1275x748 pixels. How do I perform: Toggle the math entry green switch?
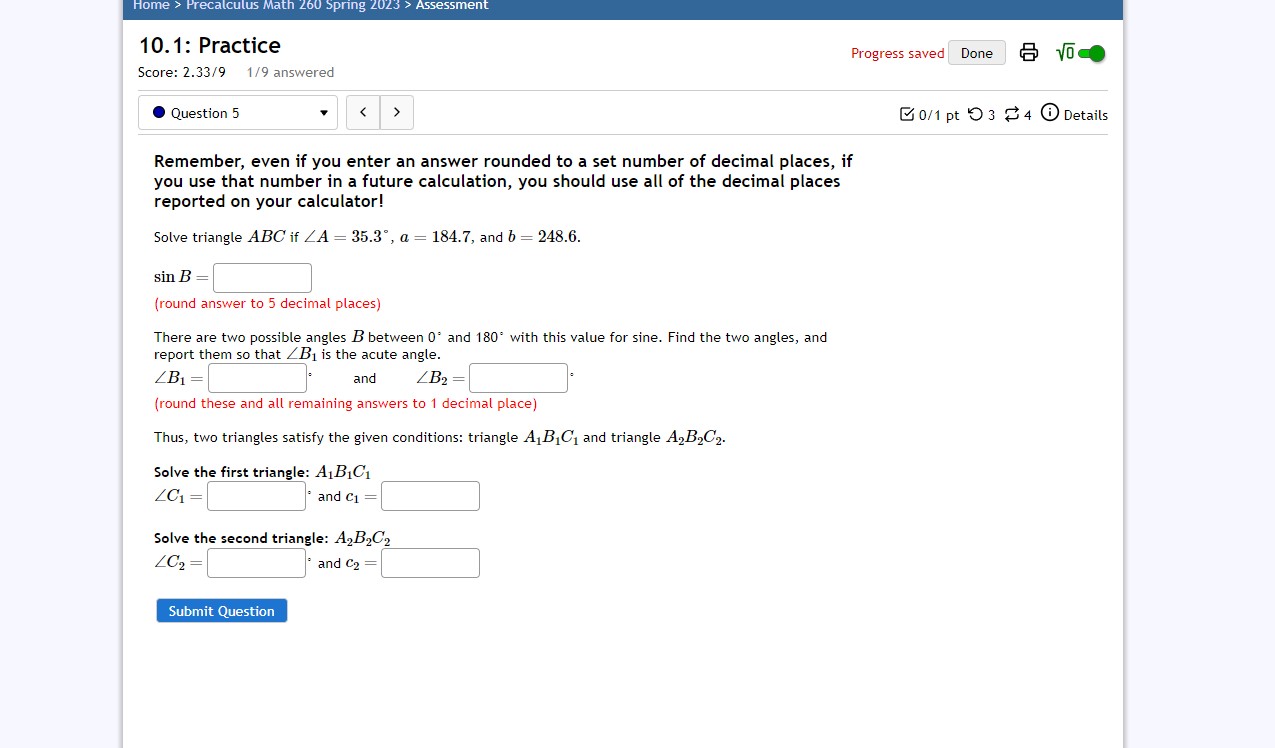(1092, 54)
